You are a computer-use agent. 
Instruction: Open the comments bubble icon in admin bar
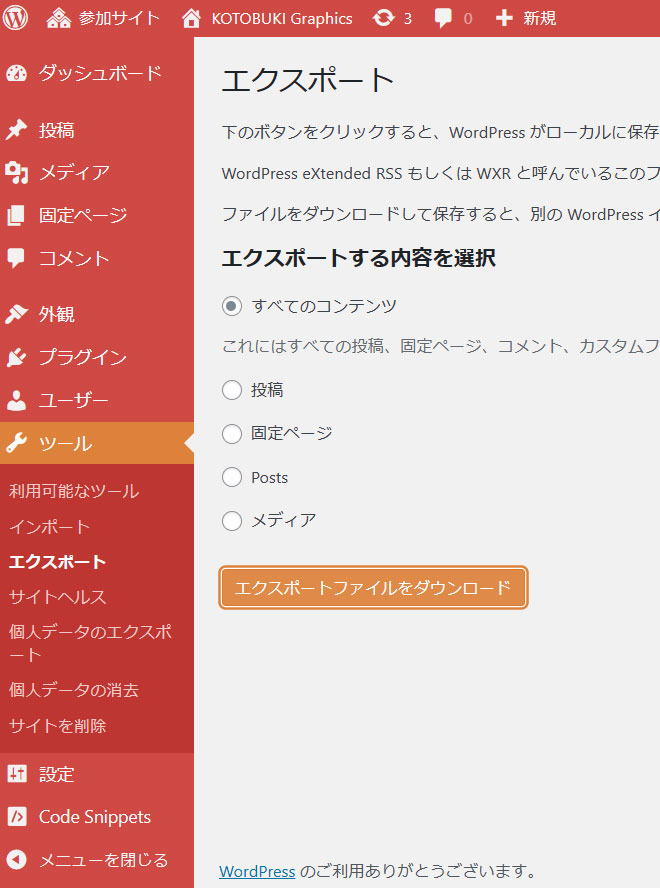point(443,18)
